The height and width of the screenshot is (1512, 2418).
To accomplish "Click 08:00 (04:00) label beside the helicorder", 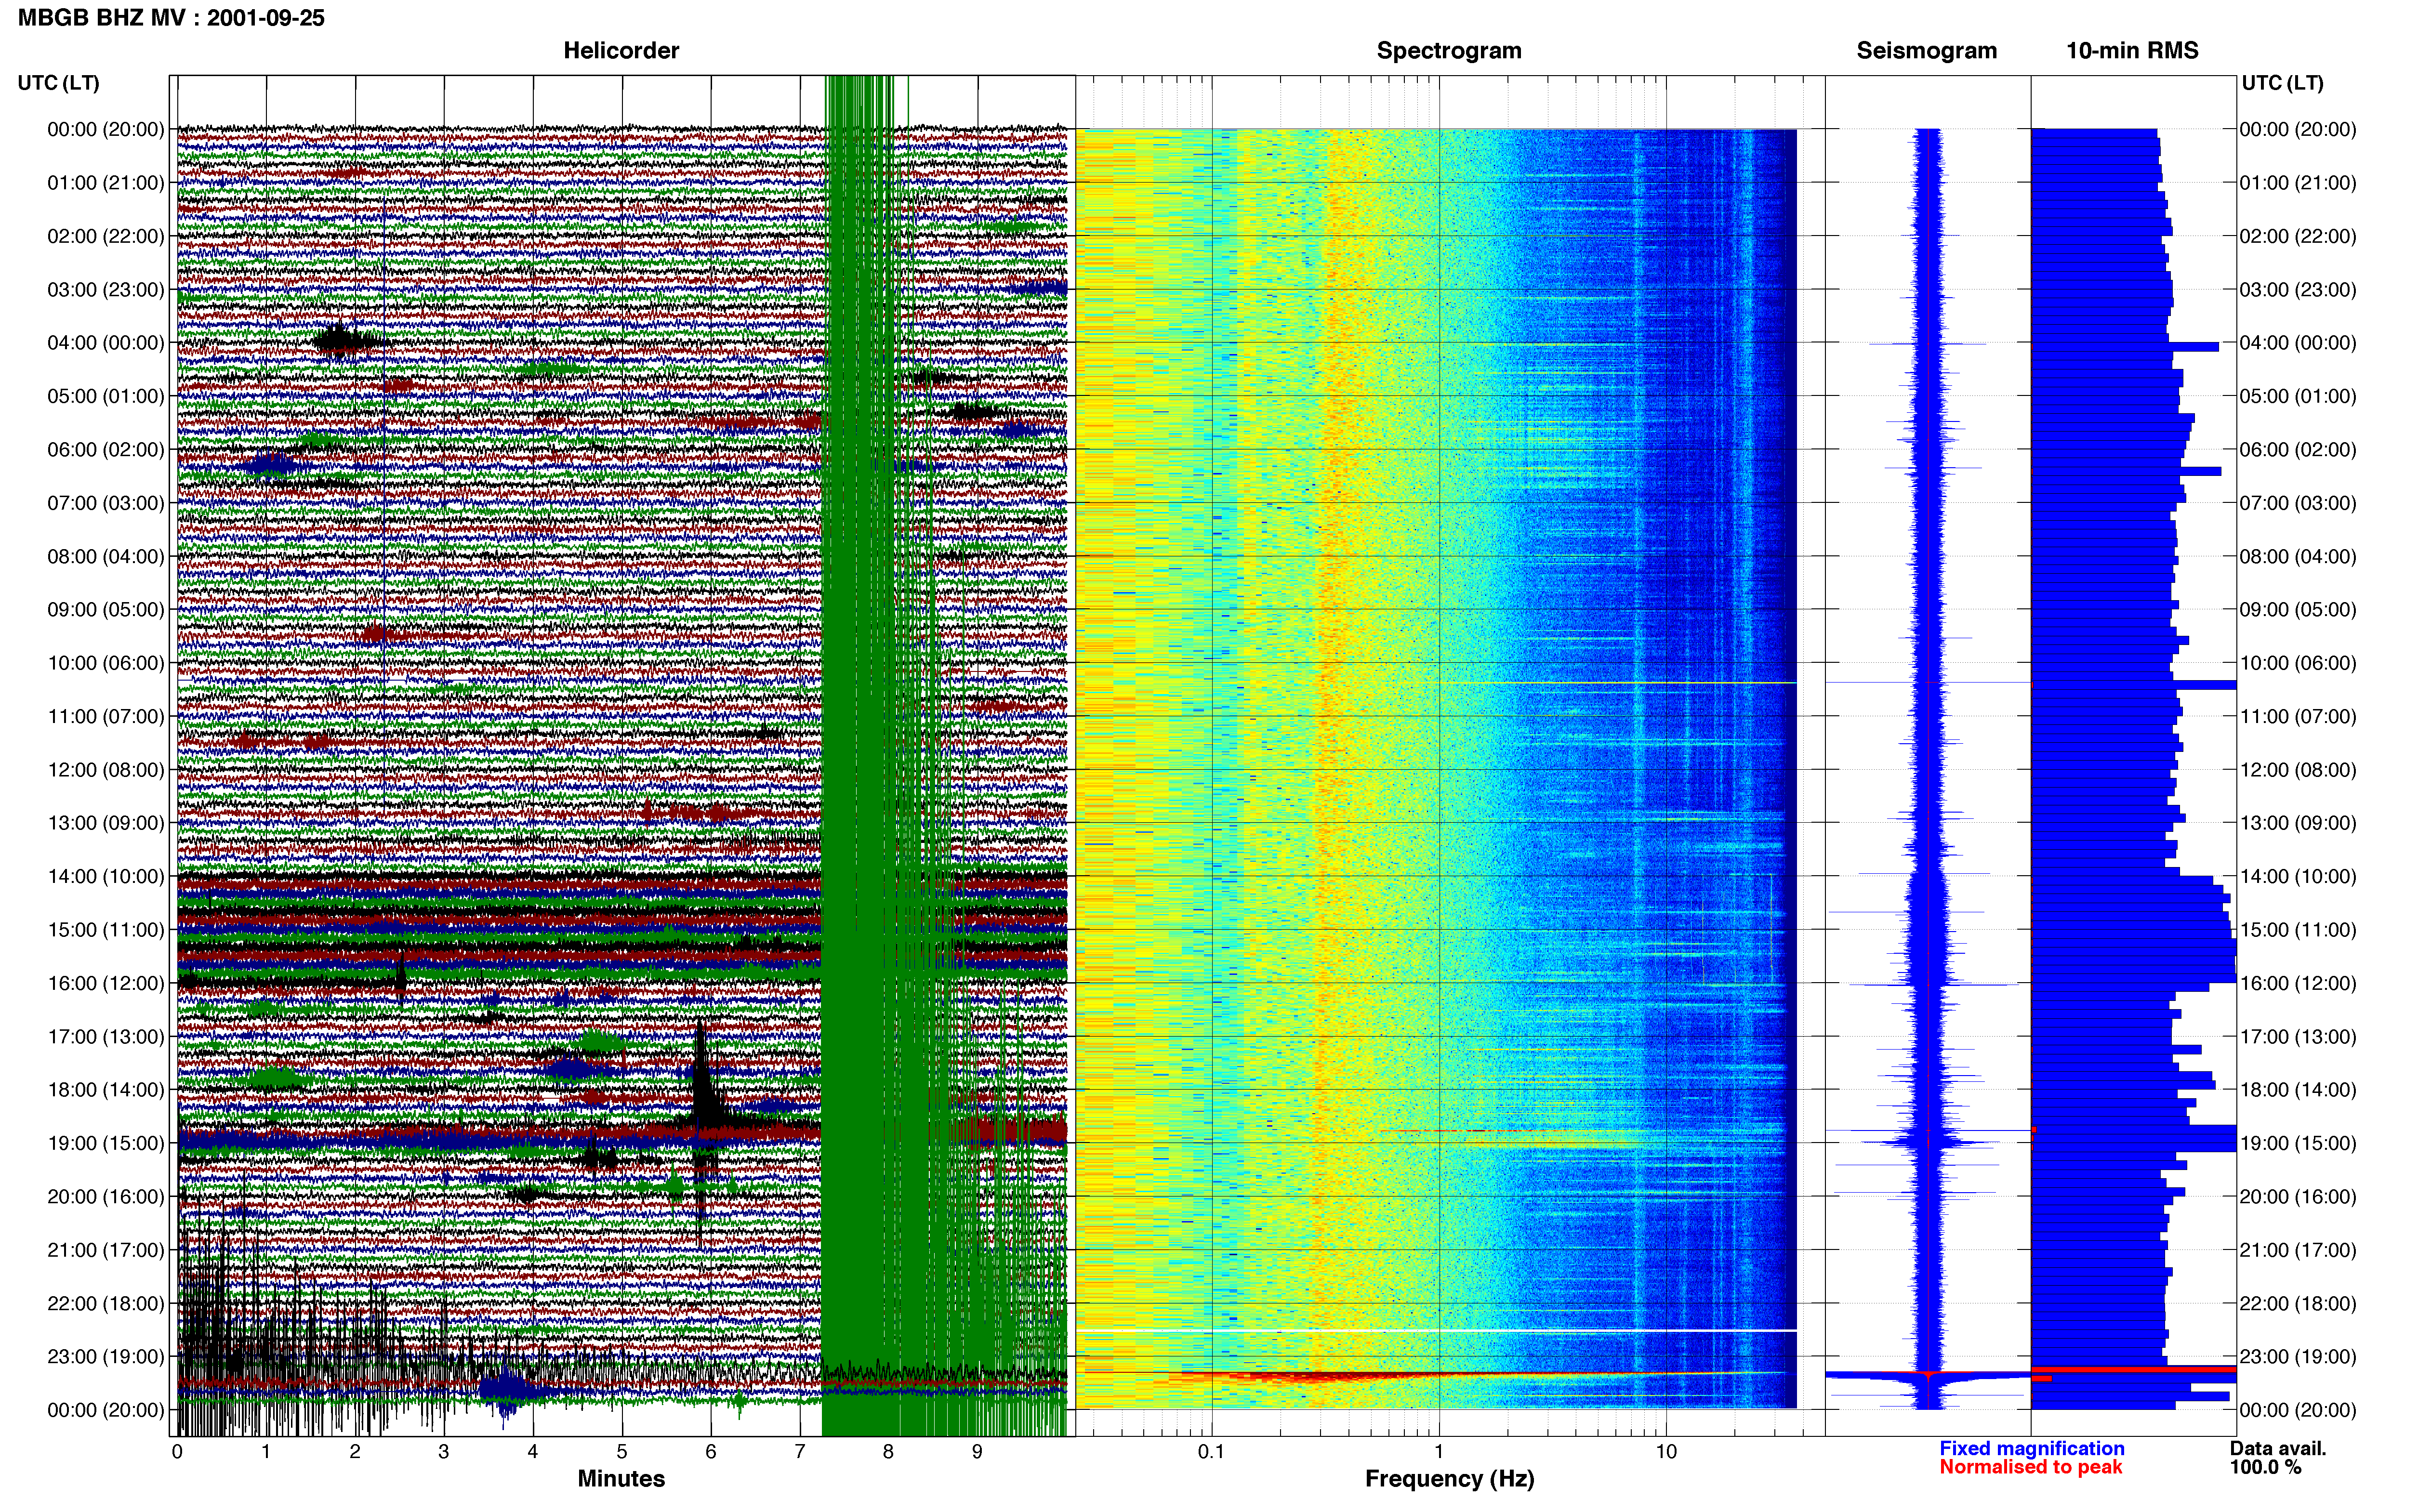I will [x=106, y=557].
